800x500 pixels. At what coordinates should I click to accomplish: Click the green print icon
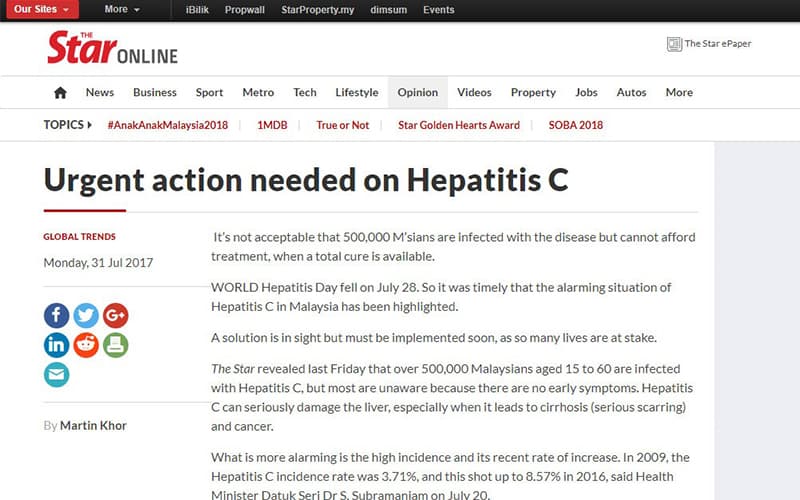[x=115, y=345]
